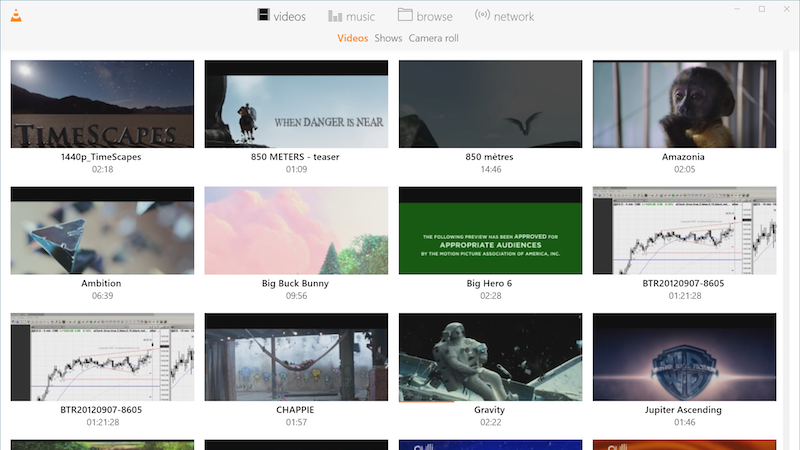Click the film strip videos icon
This screenshot has height=450, width=800.
(263, 15)
